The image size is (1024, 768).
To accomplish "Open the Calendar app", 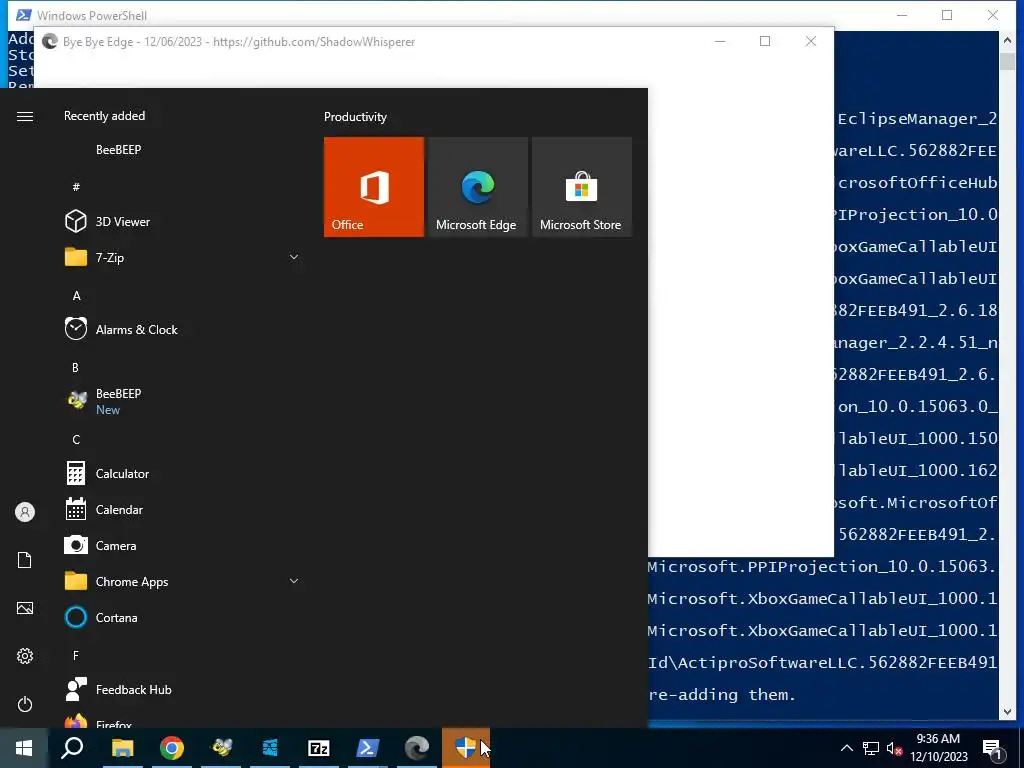I will click(182, 509).
